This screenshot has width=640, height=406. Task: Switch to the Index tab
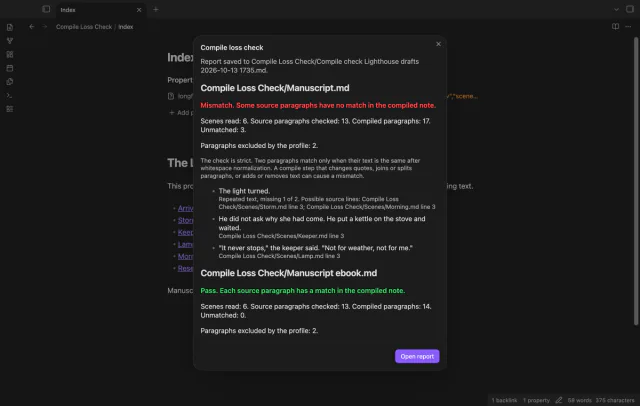(100, 10)
